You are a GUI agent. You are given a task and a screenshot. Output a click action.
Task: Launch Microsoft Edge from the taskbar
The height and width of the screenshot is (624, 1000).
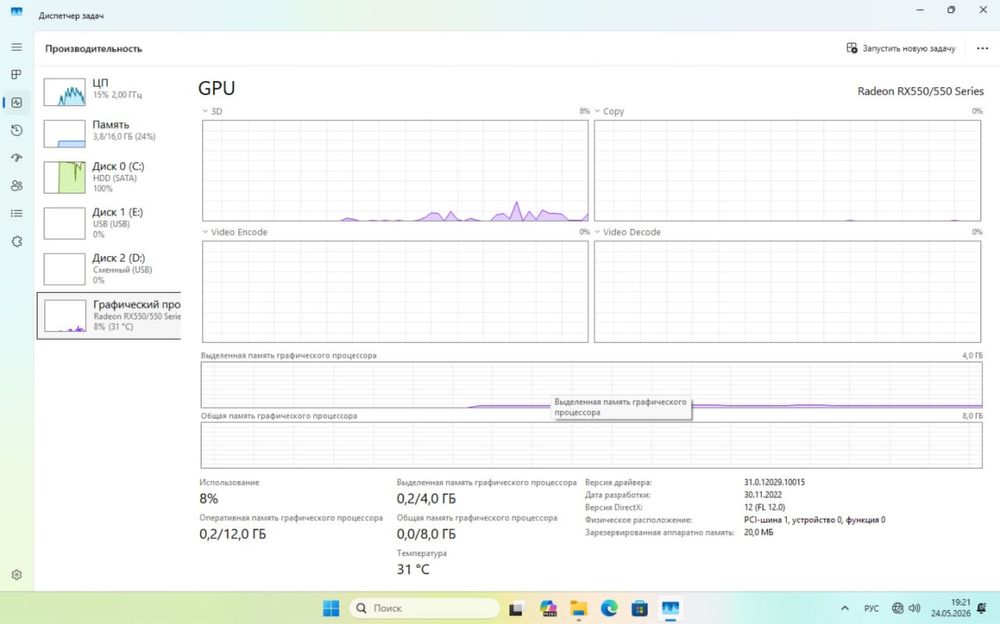(x=609, y=608)
